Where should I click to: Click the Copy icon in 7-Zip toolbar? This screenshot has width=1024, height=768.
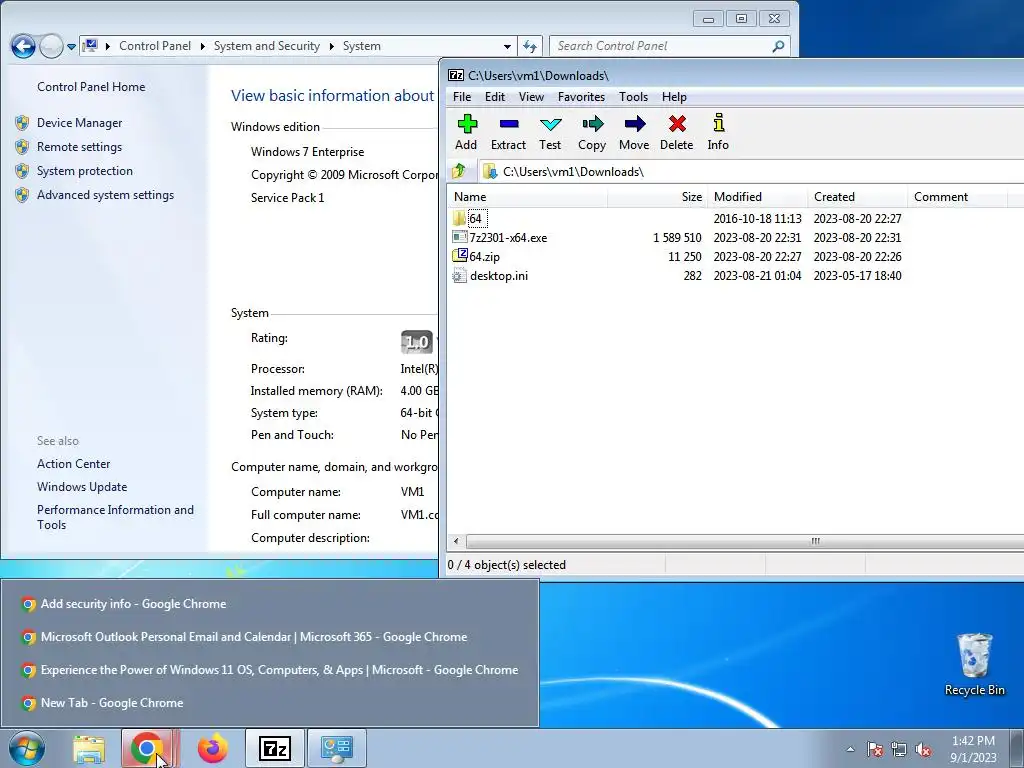592,132
